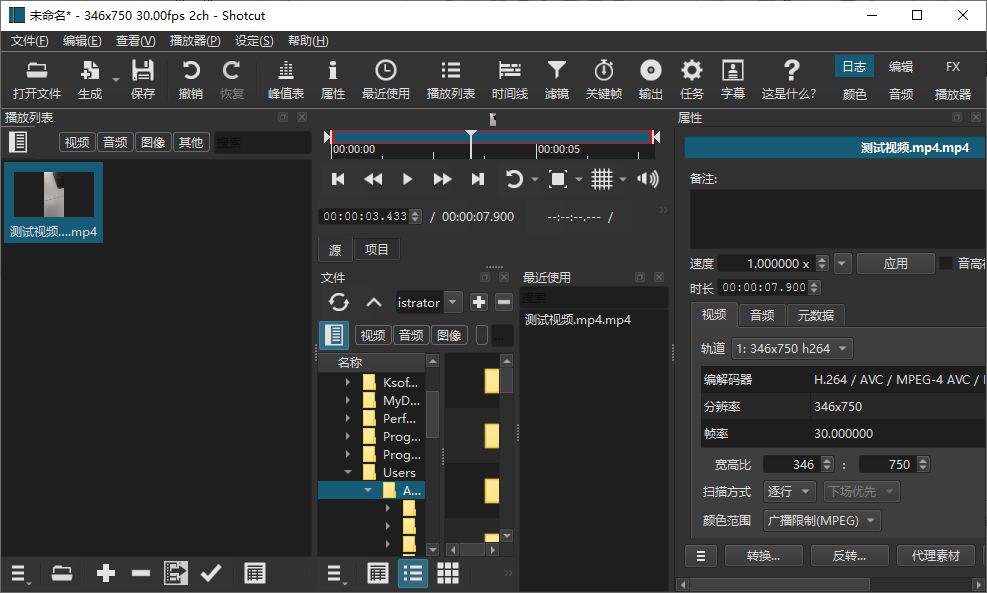Go up one folder in Files panel
The width and height of the screenshot is (987, 593).
[x=374, y=303]
